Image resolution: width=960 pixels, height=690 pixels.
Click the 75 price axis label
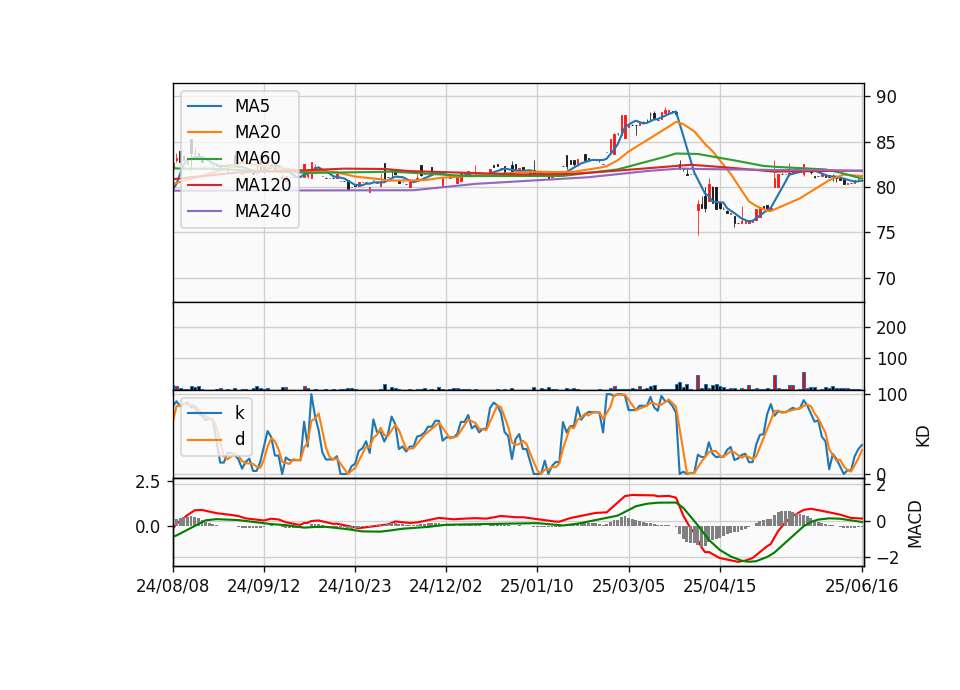pyautogui.click(x=886, y=233)
